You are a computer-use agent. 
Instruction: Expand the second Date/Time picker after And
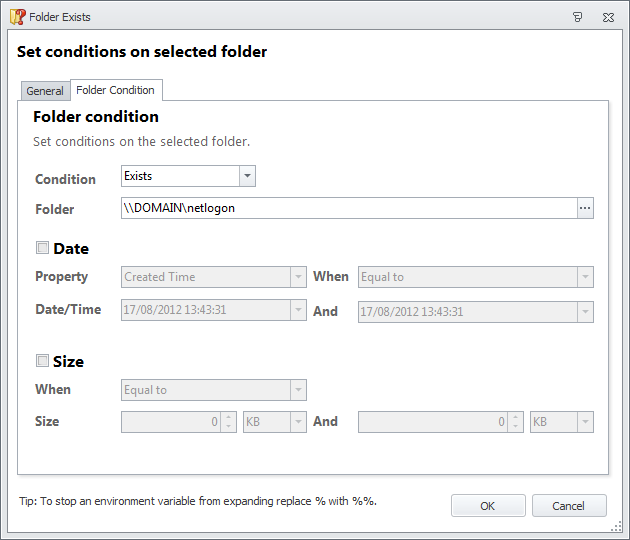585,312
